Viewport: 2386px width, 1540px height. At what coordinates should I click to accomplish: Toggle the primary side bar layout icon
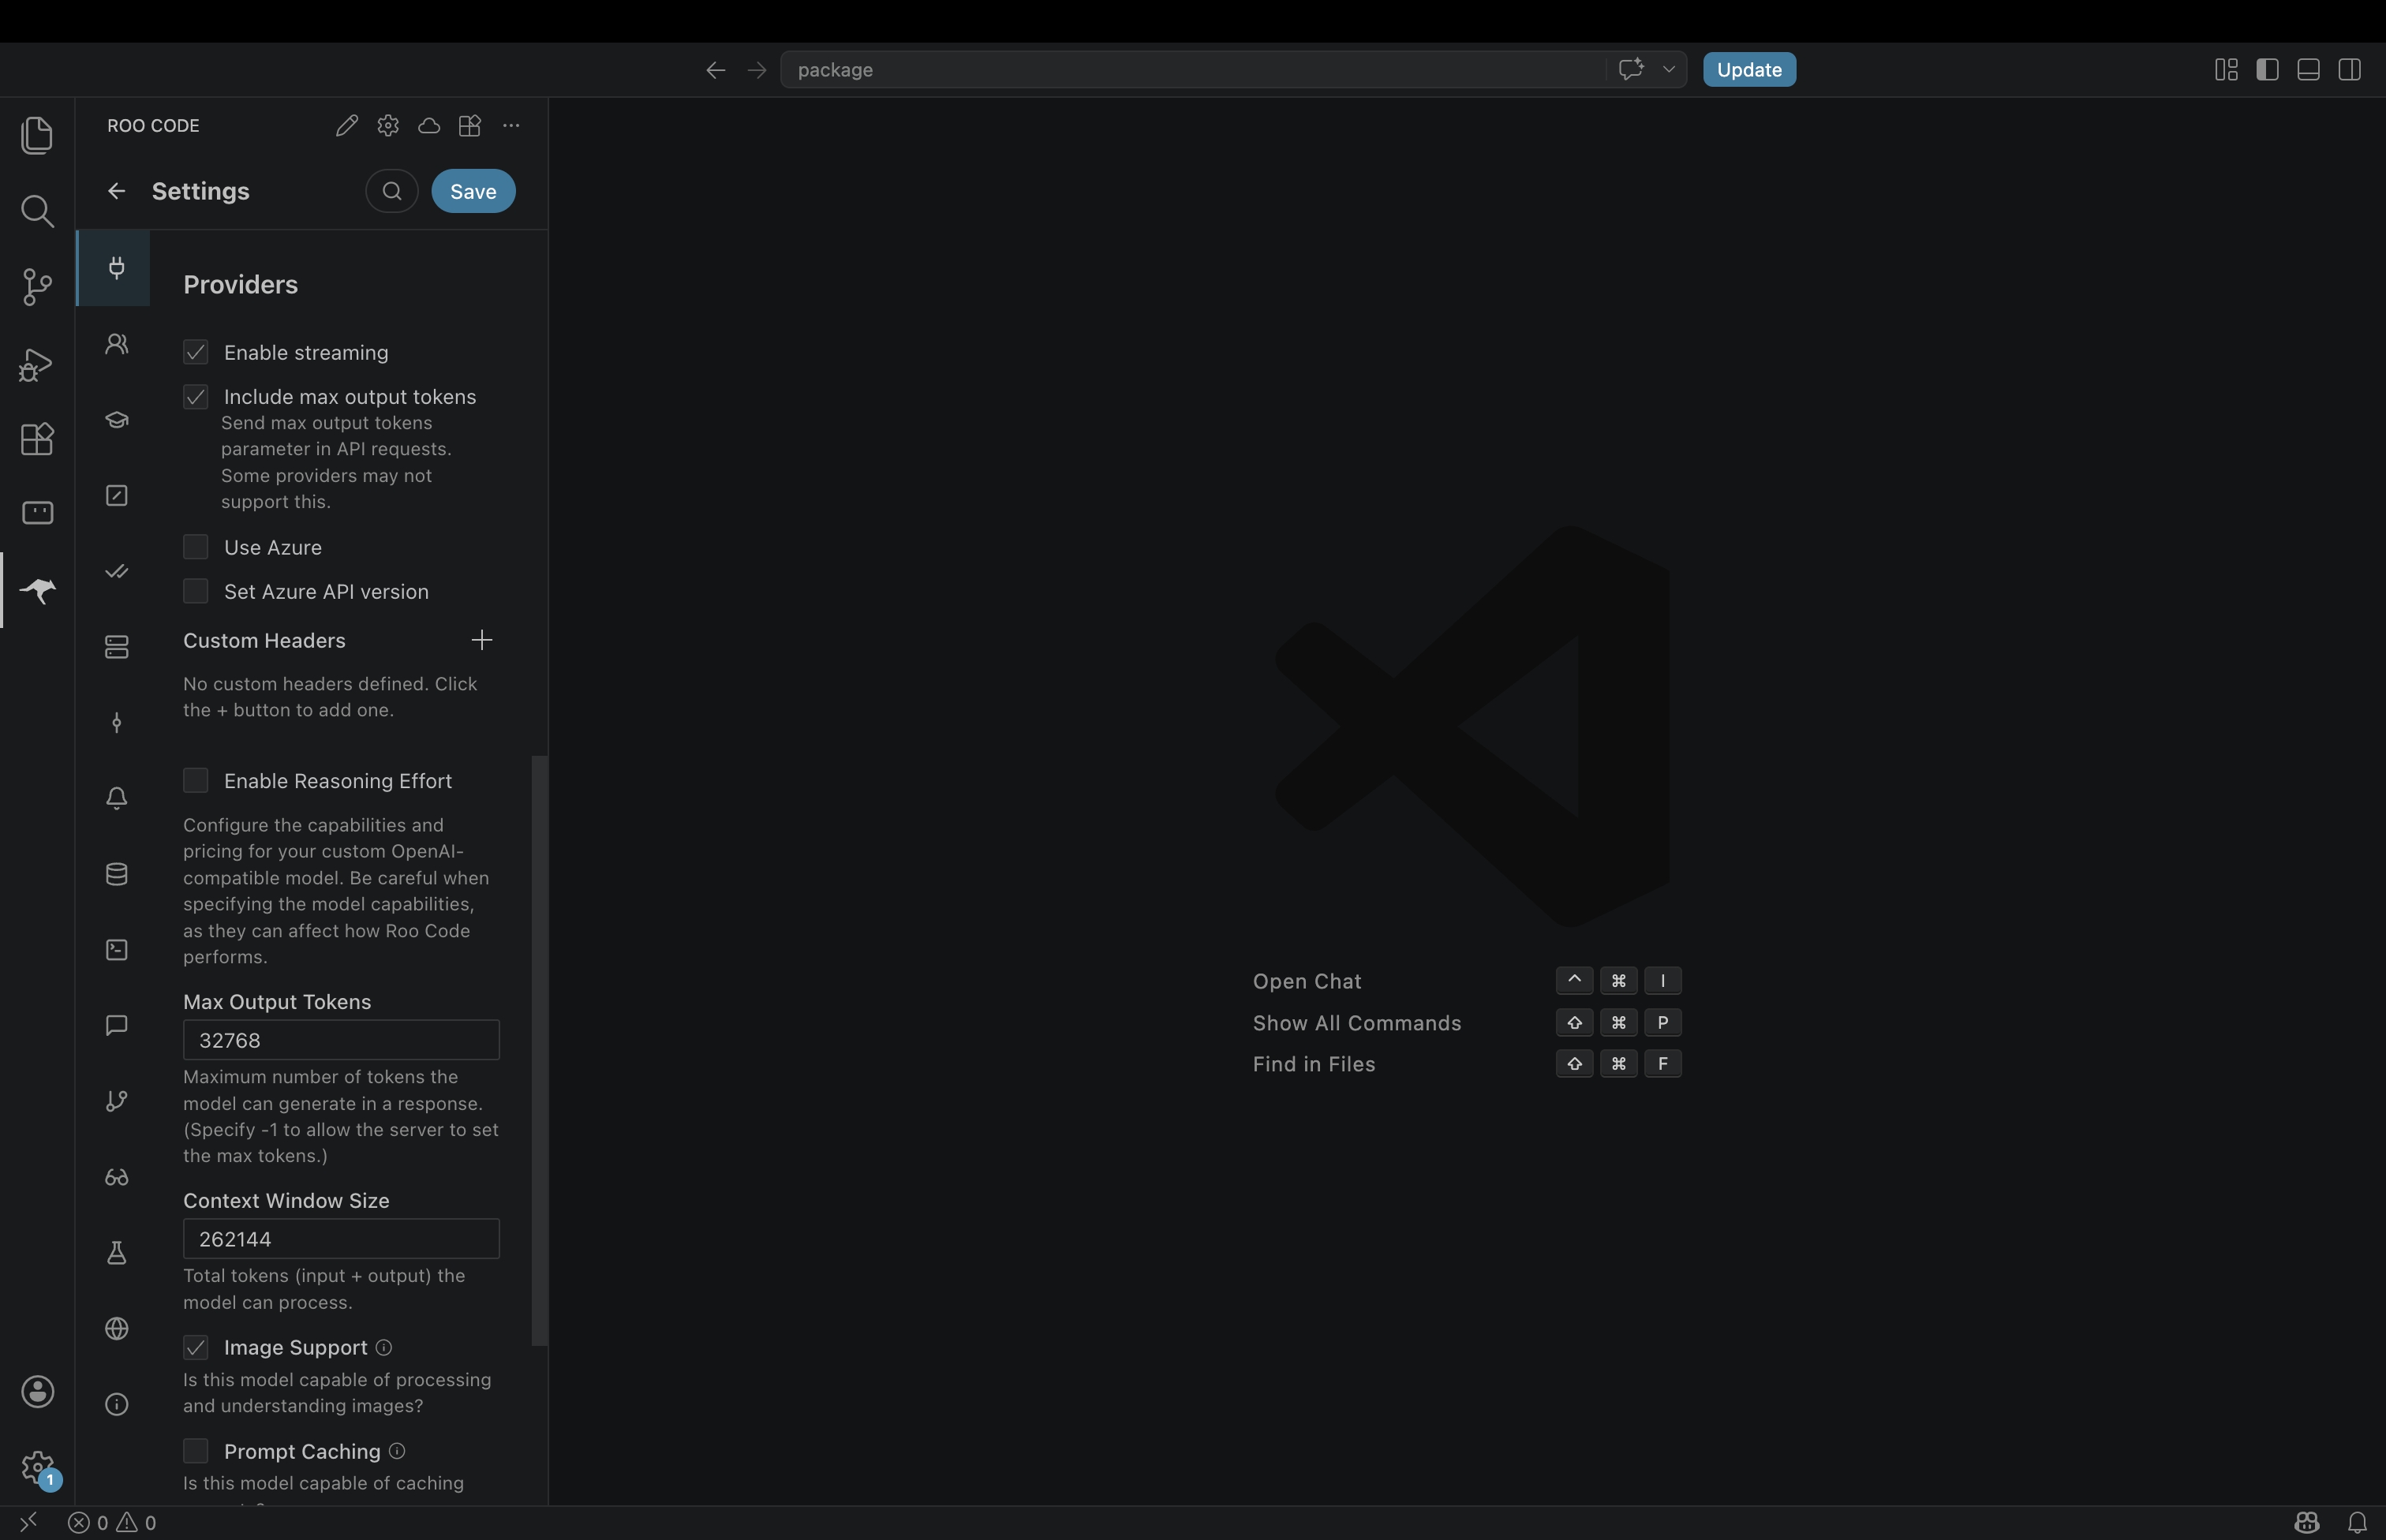2267,69
